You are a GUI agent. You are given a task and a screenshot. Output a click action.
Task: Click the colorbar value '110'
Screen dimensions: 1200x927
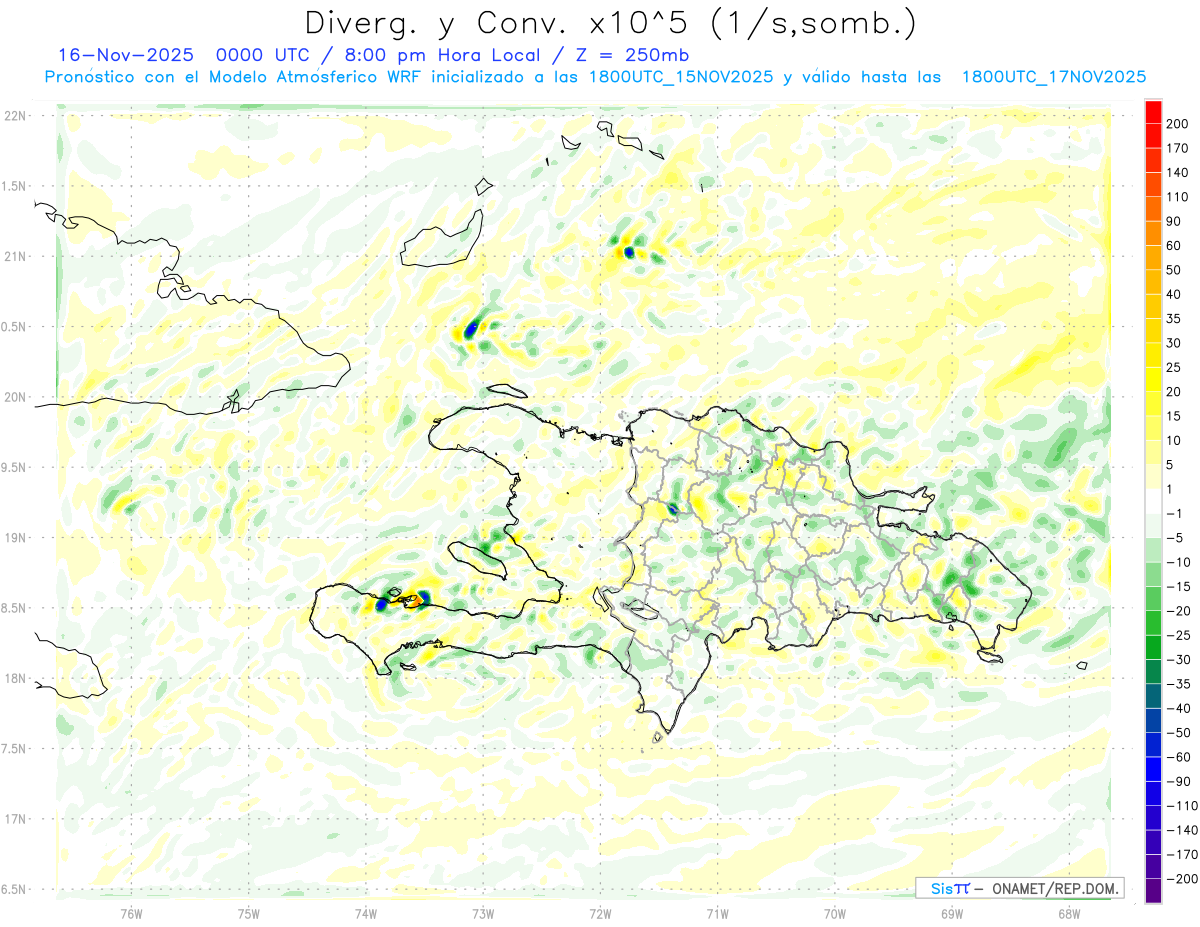coord(1179,197)
